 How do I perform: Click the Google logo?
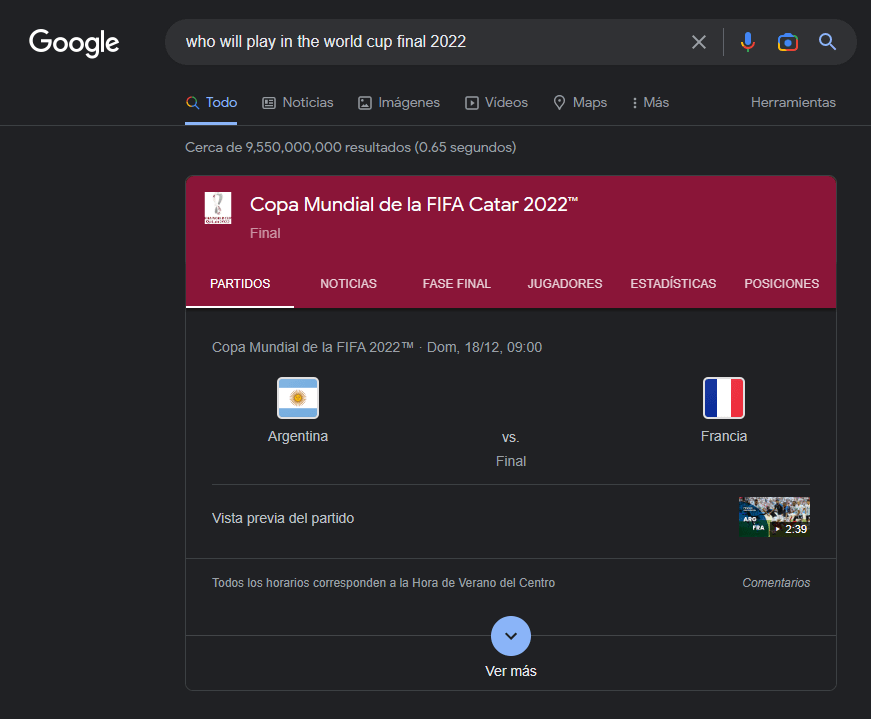tap(74, 42)
